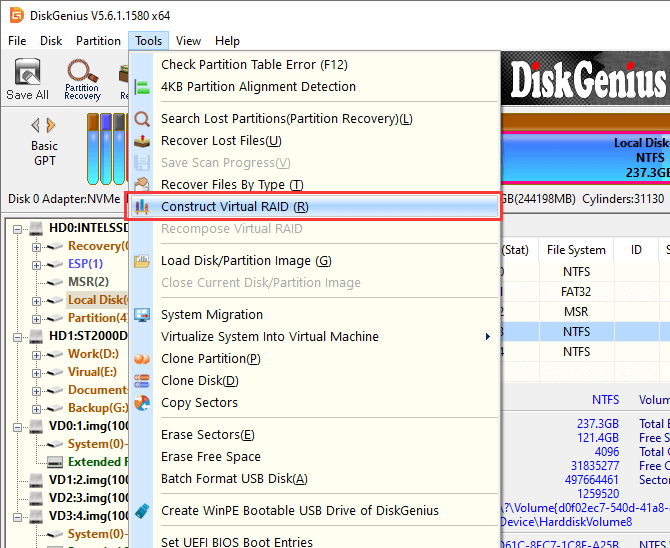Click the Create WinPE Bootable USB icon

[x=142, y=511]
